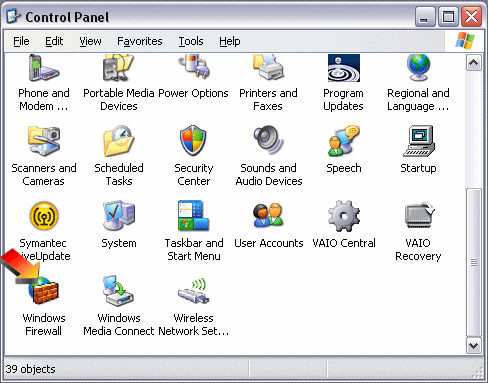
Task: Click the Control Panel title bar icon
Action: [x=13, y=17]
